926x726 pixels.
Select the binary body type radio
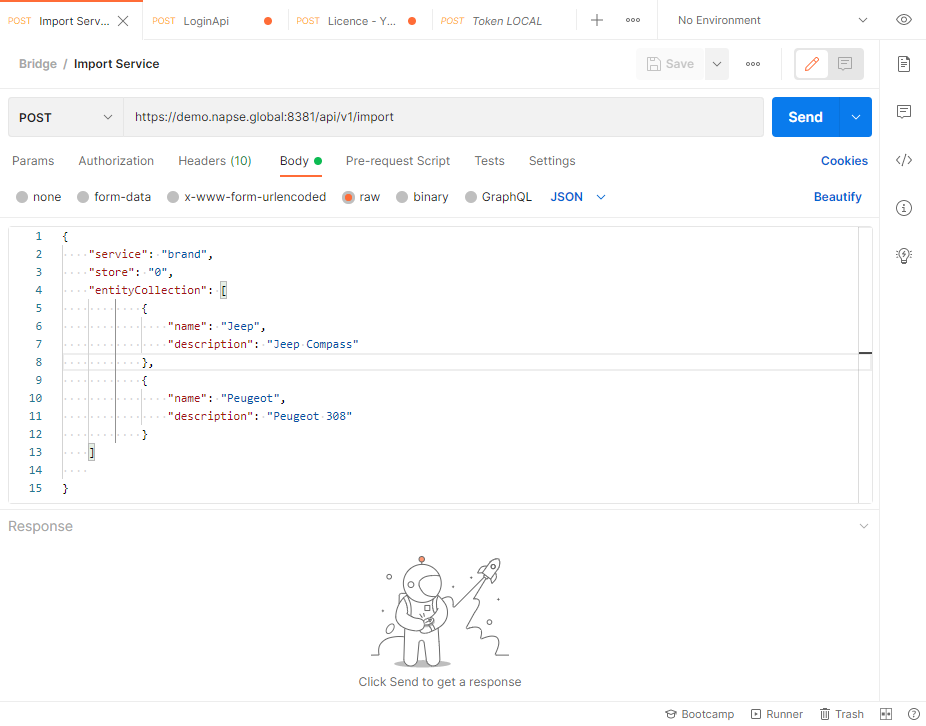click(x=402, y=197)
